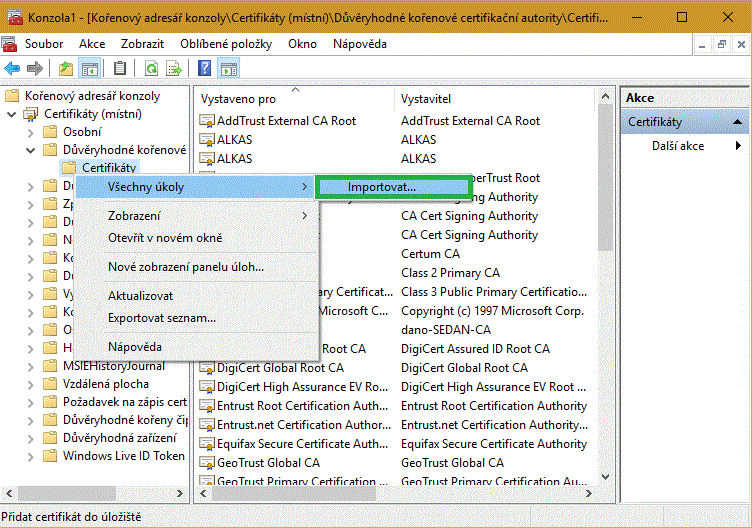The width and height of the screenshot is (752, 528).
Task: Click the Back arrow in the toolbar
Action: (12, 68)
